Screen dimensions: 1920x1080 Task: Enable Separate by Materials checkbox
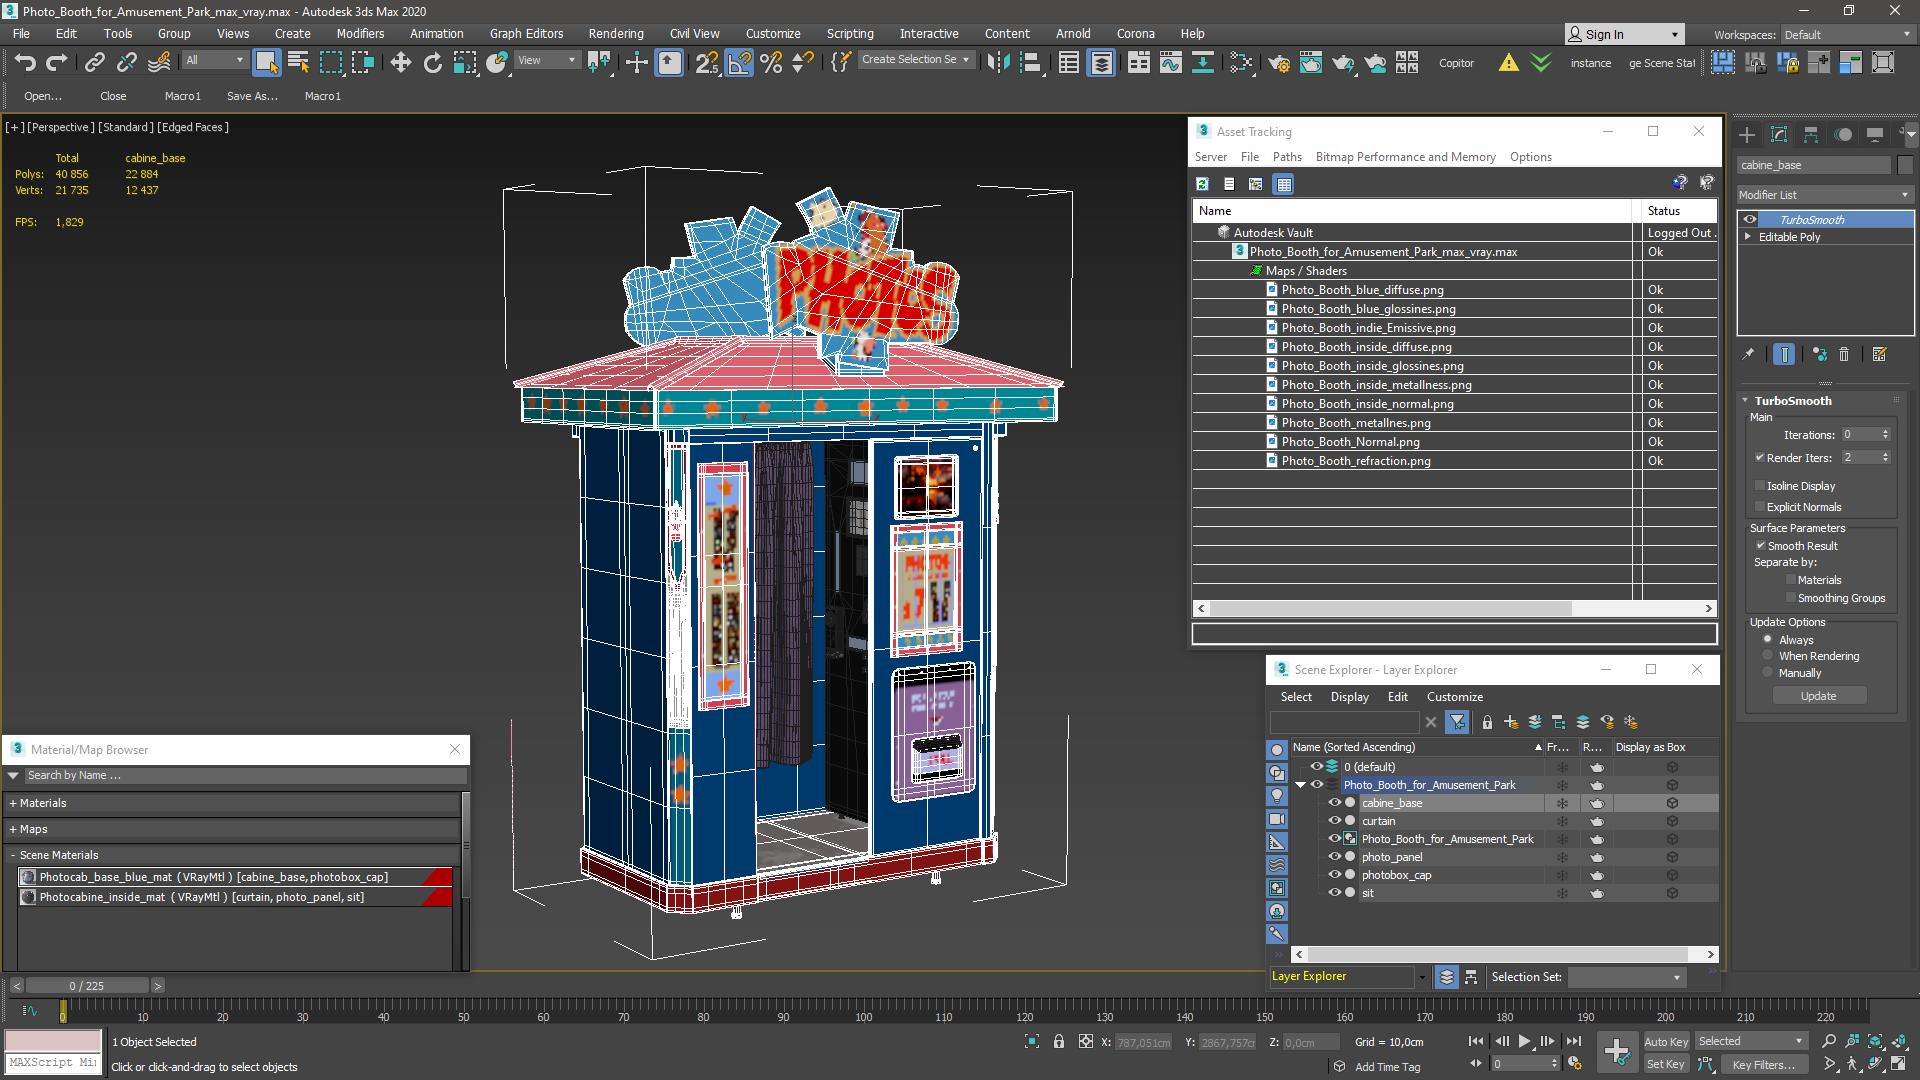[1790, 580]
